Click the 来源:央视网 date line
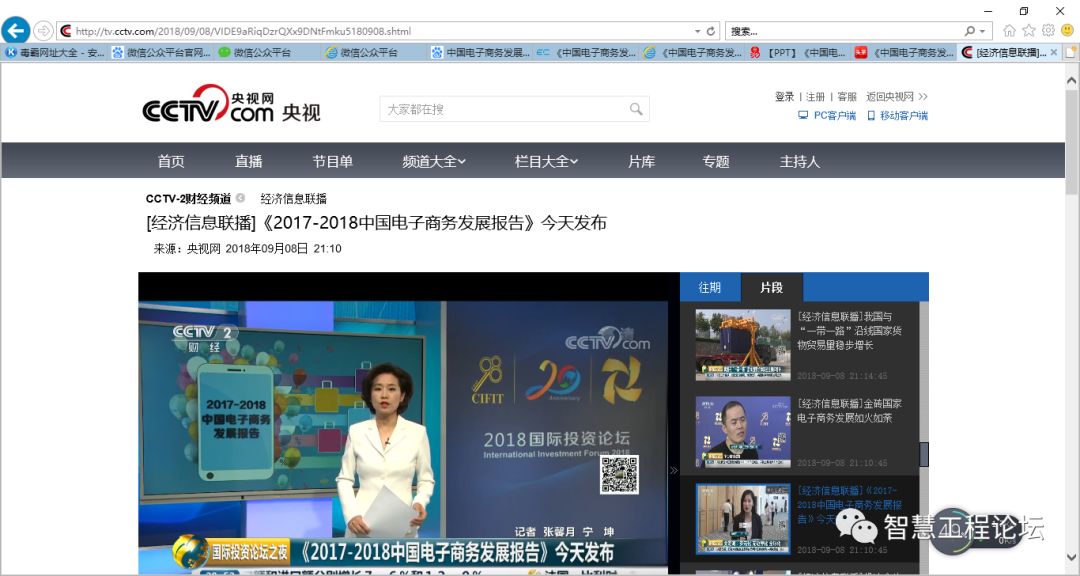1080x576 pixels. pos(247,249)
